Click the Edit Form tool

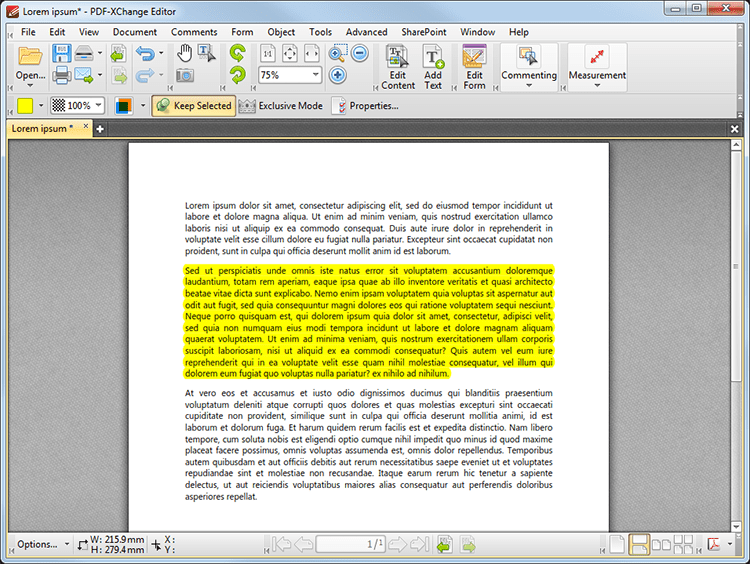click(x=474, y=67)
